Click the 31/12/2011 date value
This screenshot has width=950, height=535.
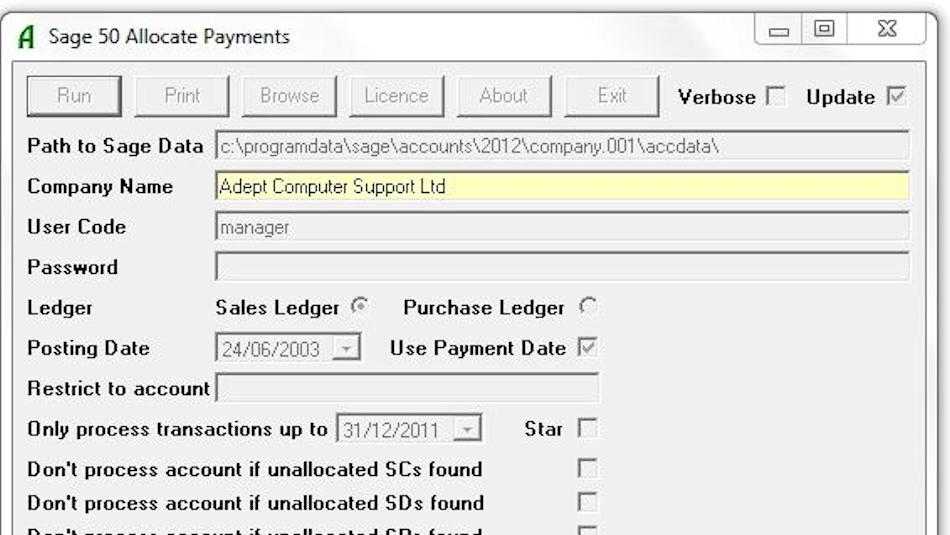point(391,430)
